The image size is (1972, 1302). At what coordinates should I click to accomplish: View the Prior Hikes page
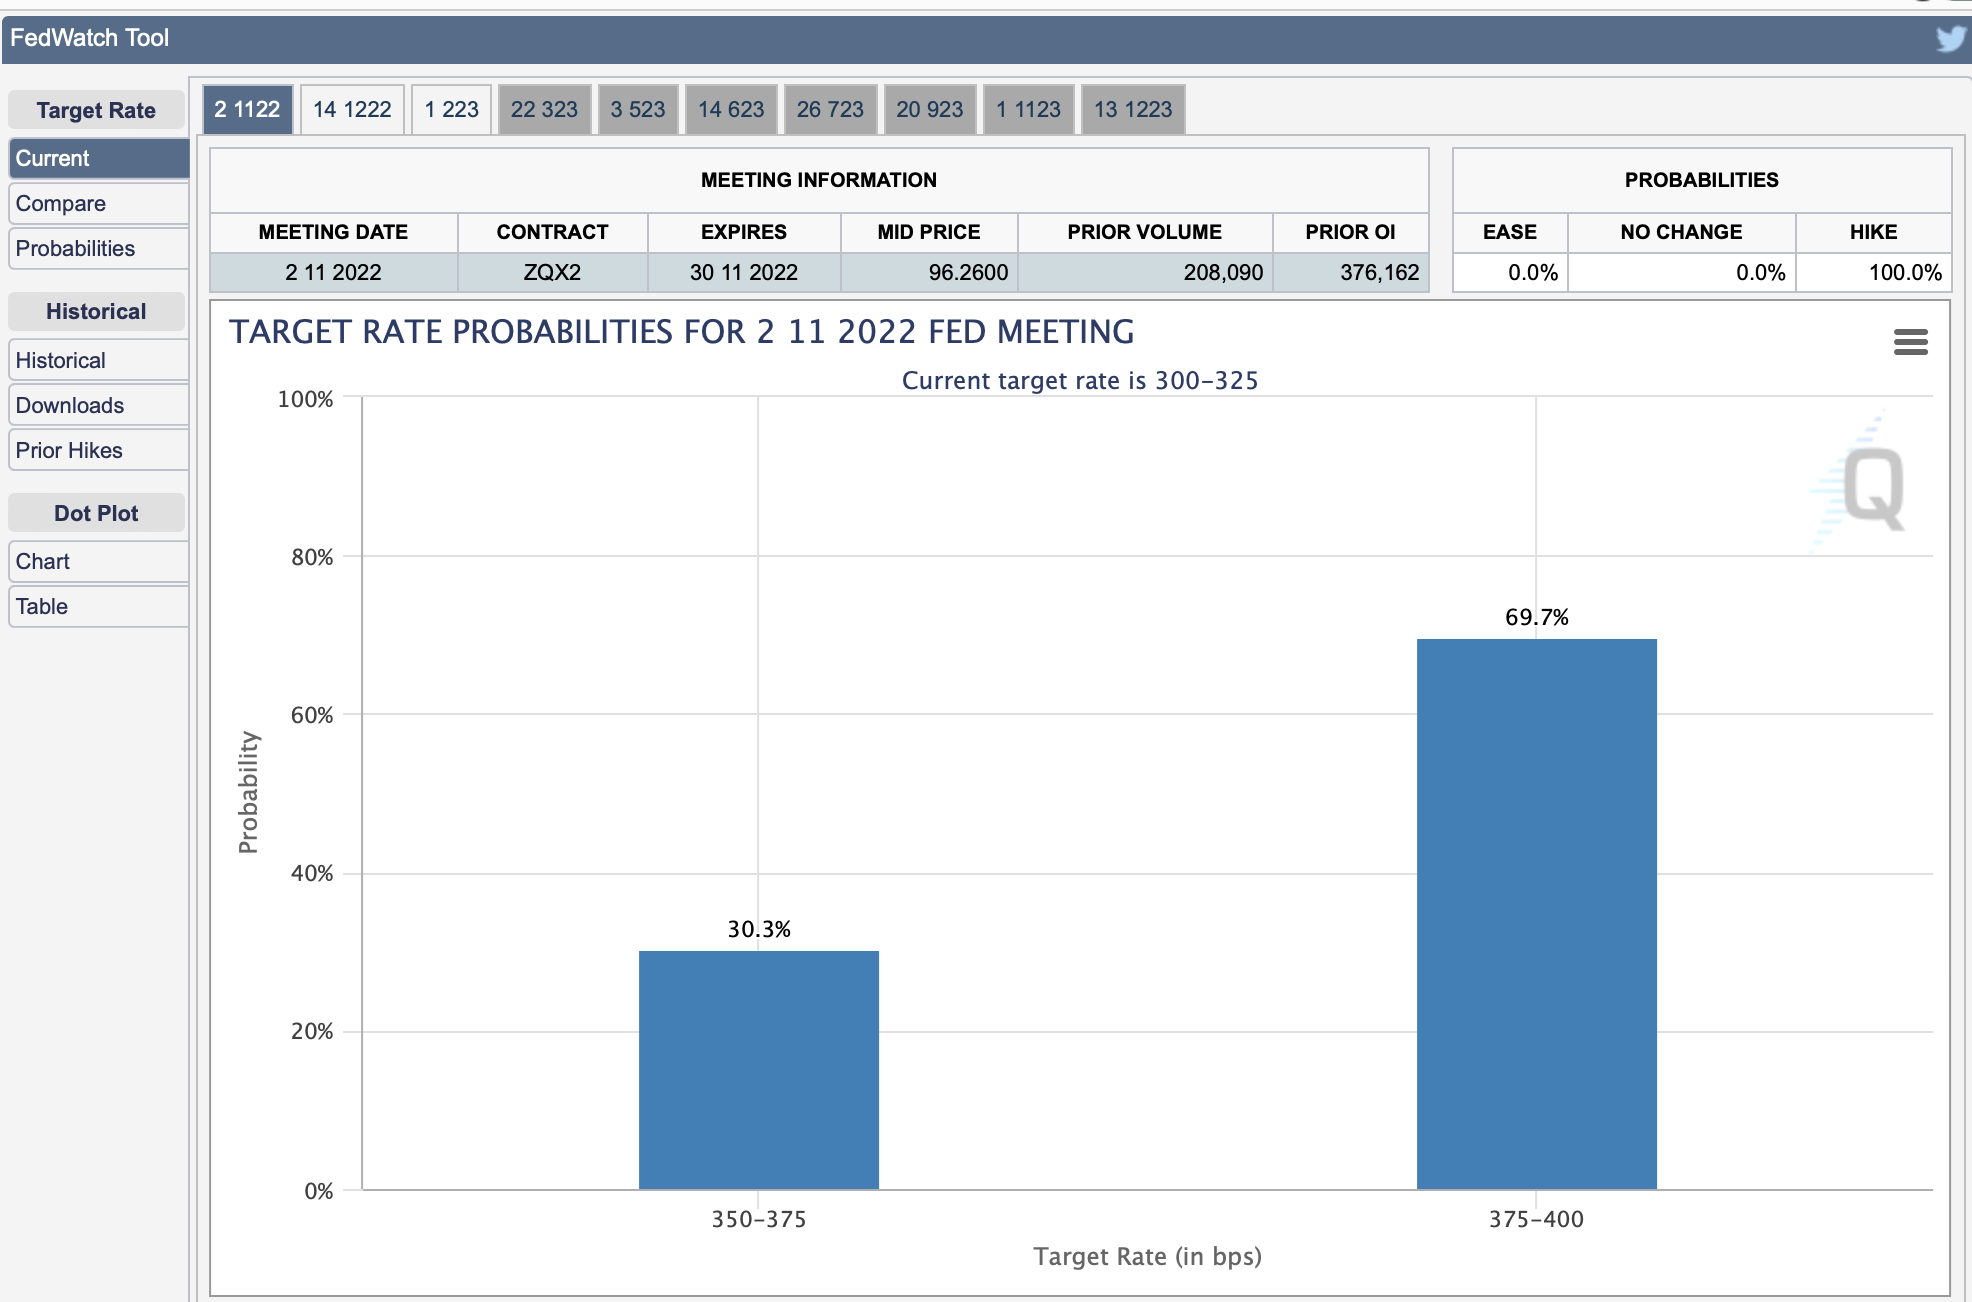click(98, 450)
